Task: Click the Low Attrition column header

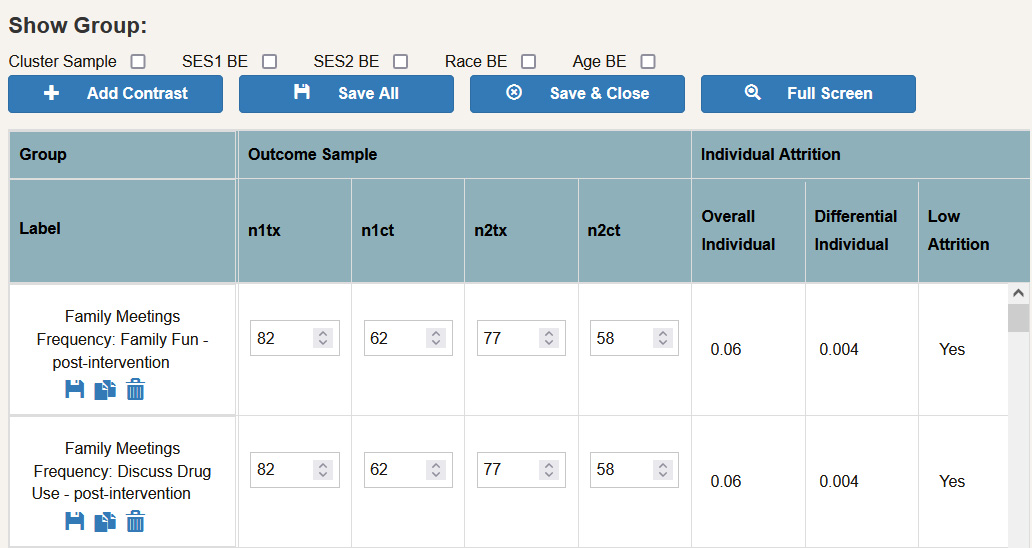Action: pos(974,231)
